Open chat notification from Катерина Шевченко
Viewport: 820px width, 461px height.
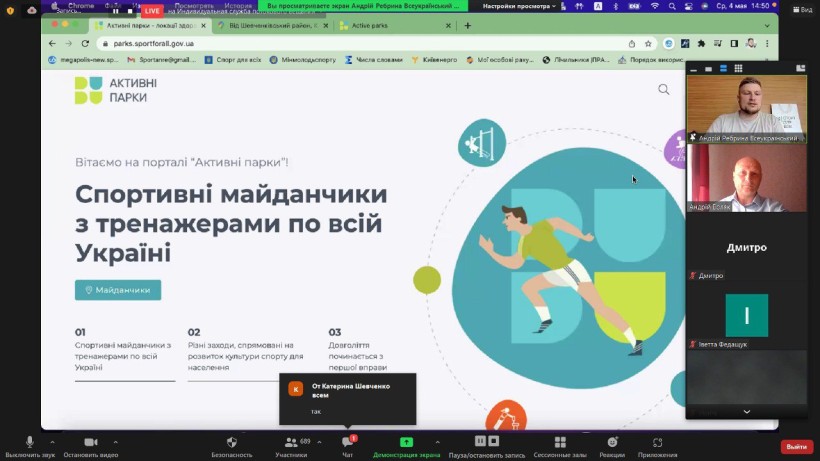click(347, 399)
